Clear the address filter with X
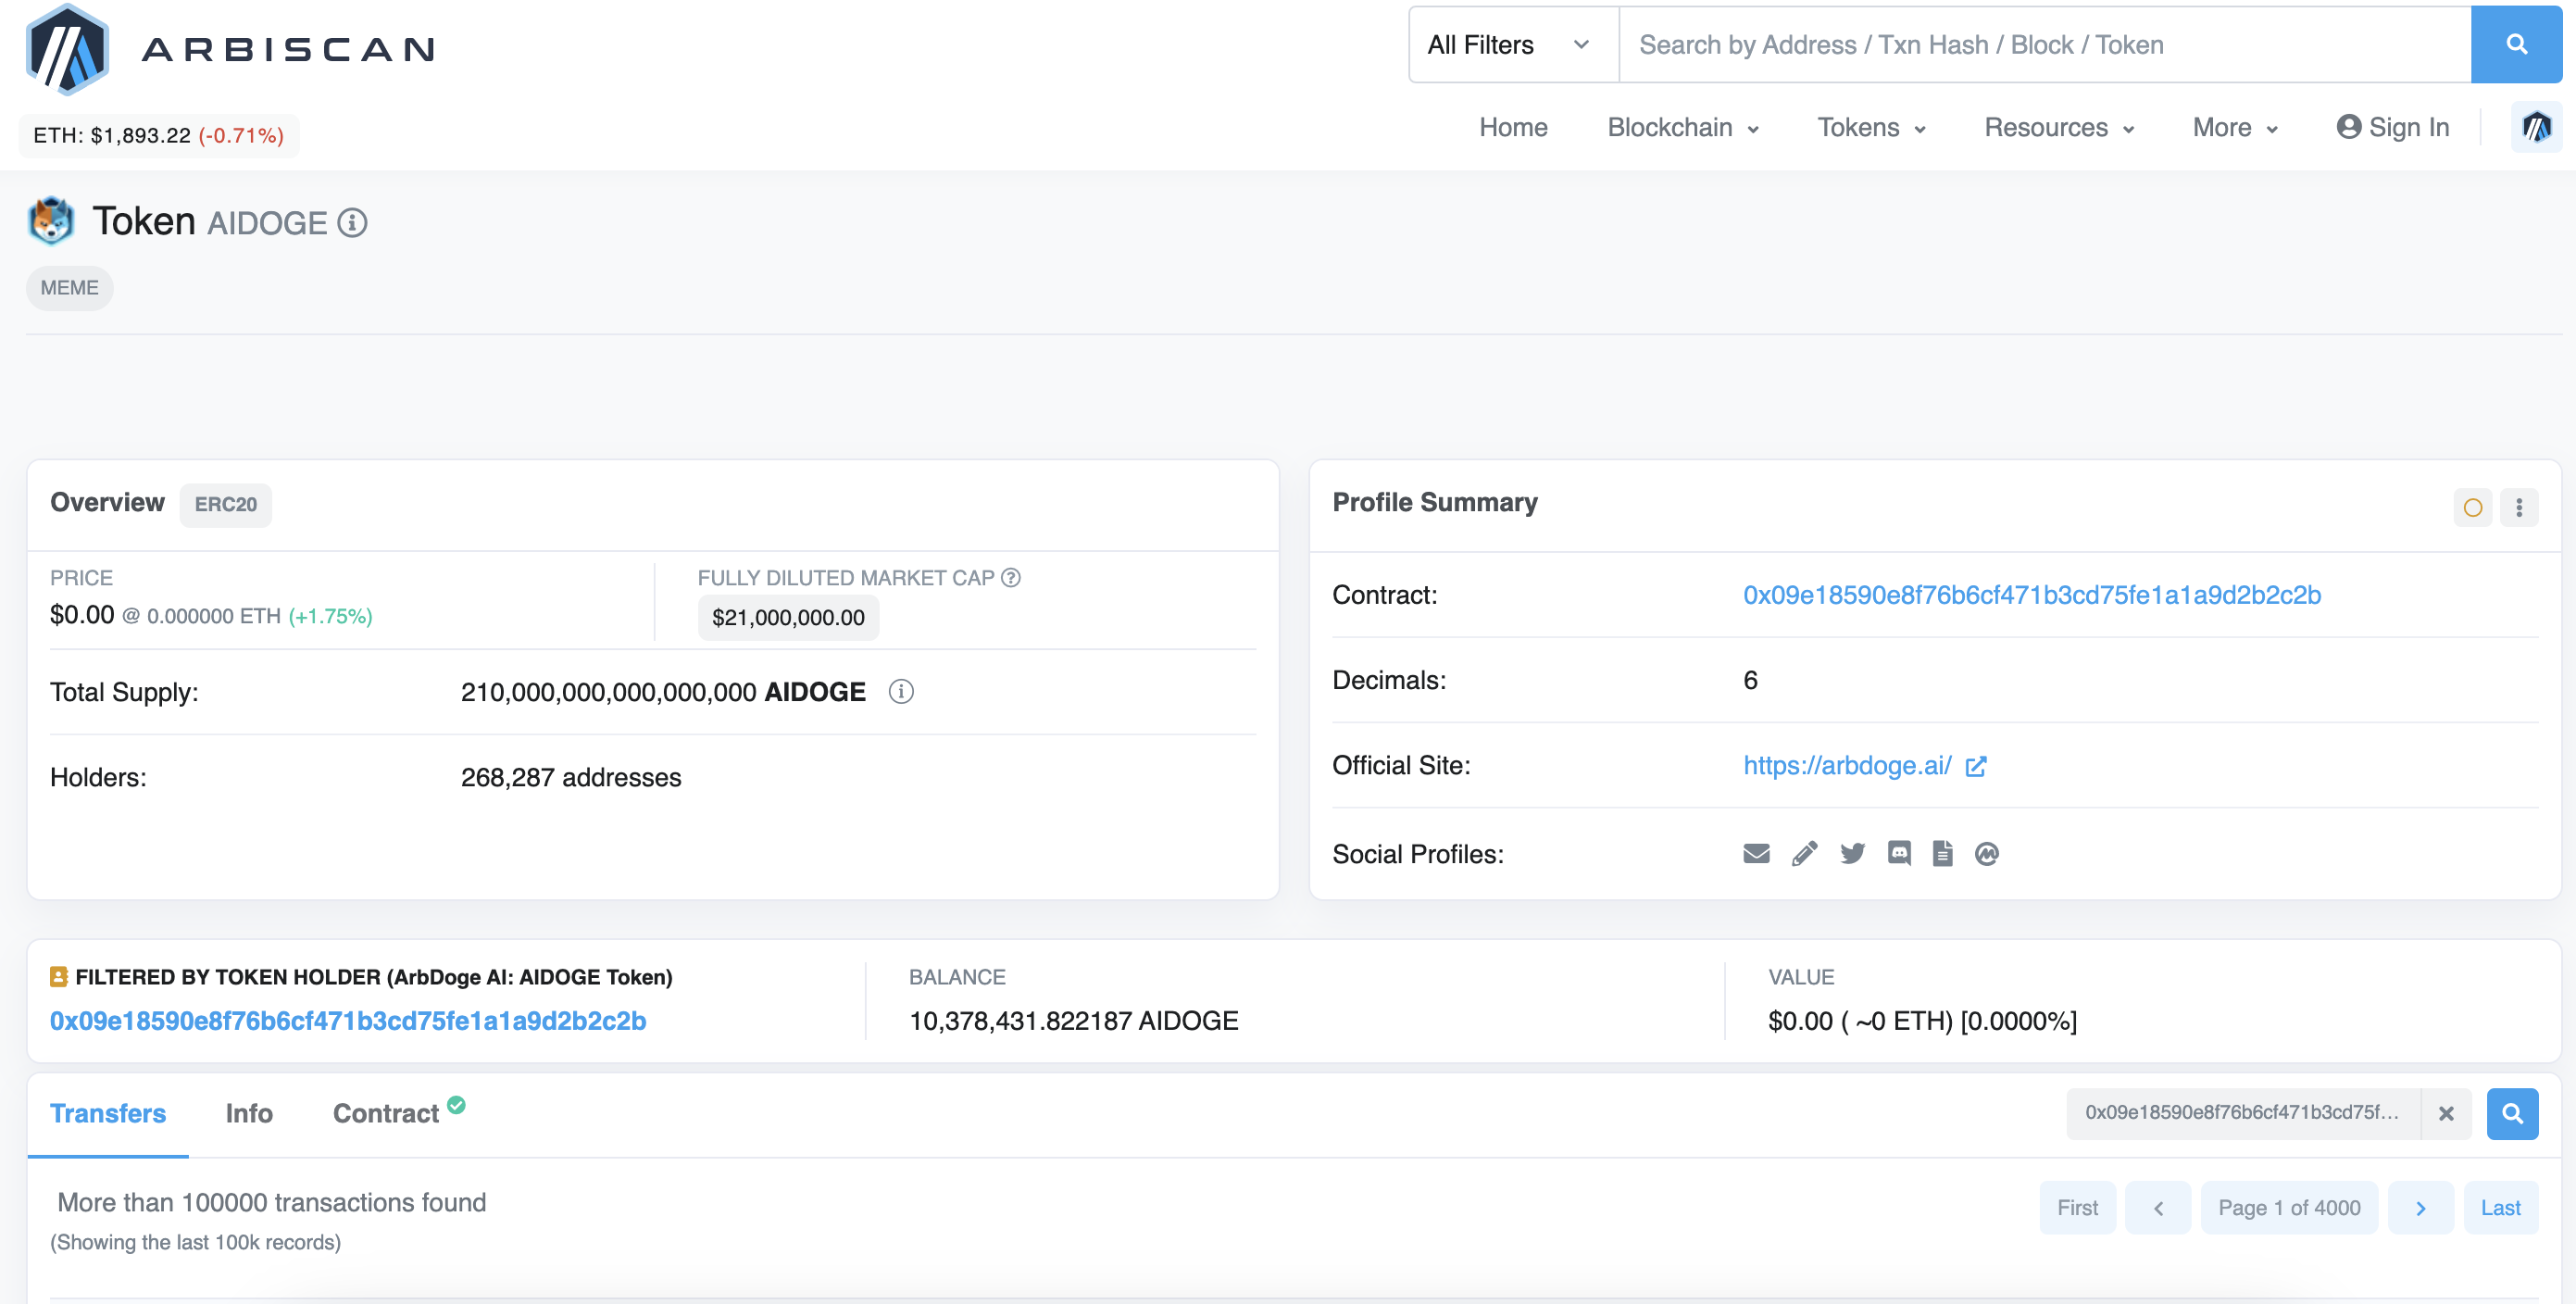2576x1304 pixels. point(2446,1113)
